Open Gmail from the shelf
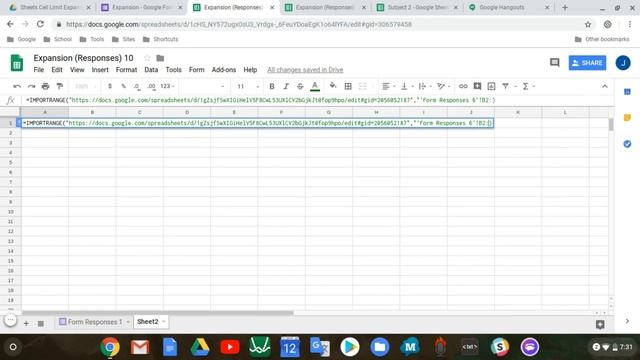Image resolution: width=640 pixels, height=360 pixels. (140, 347)
